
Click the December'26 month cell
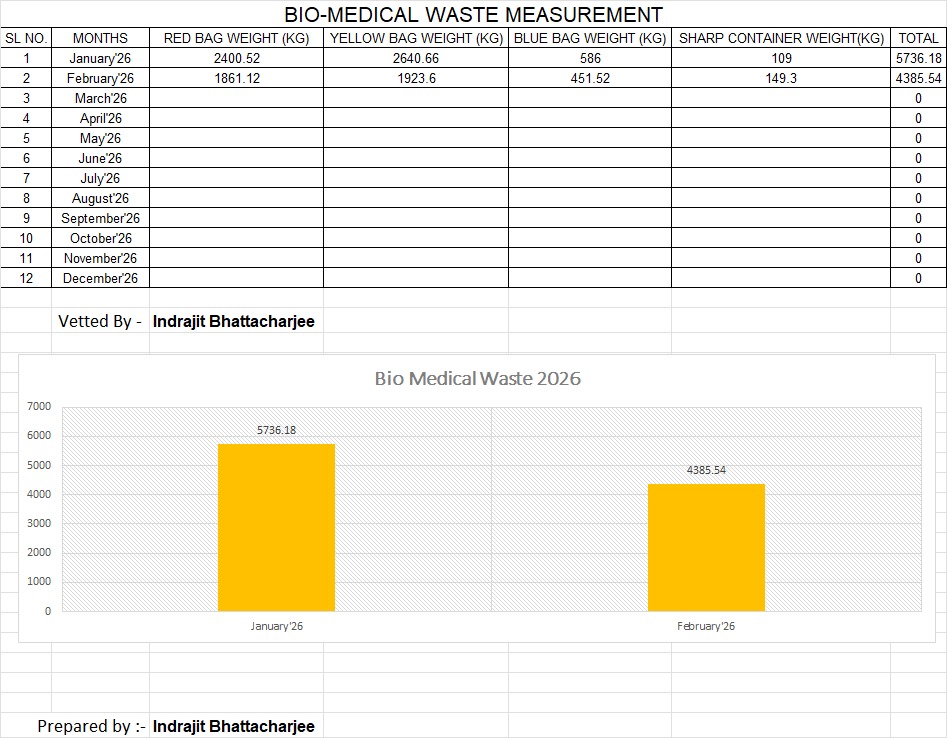tap(100, 278)
